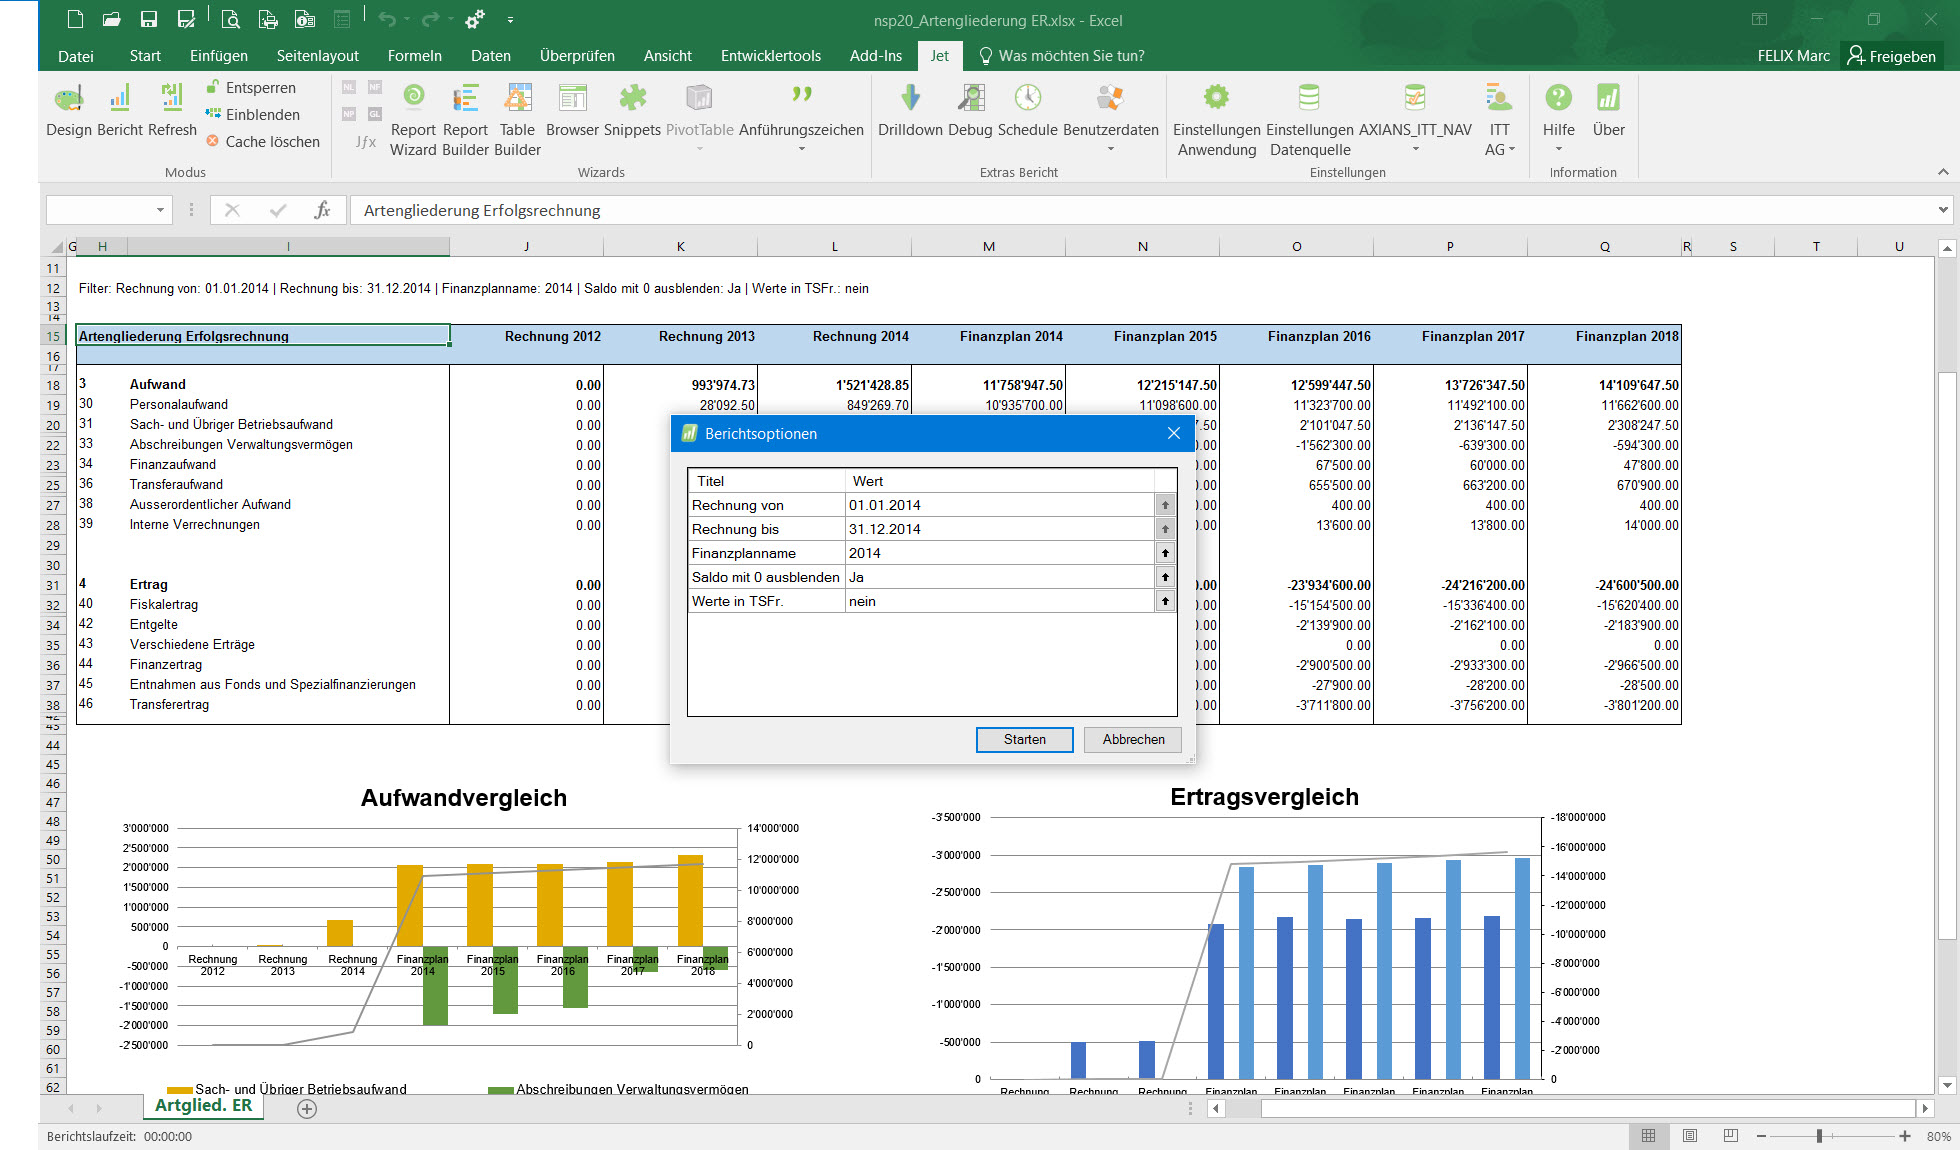Switch to page break preview in status bar
Viewport: 1960px width, 1150px height.
click(1731, 1136)
